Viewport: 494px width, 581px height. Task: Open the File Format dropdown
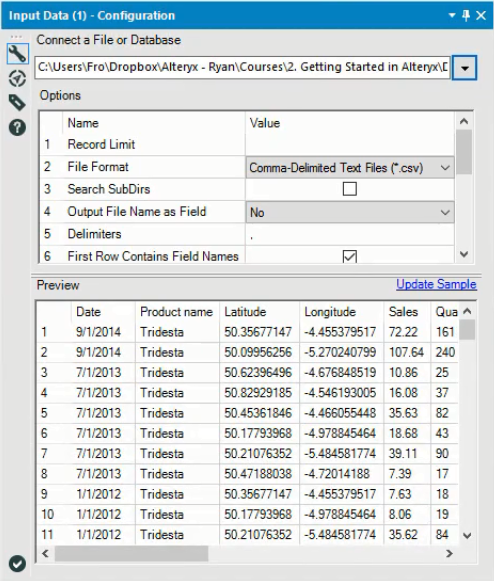[x=349, y=167]
